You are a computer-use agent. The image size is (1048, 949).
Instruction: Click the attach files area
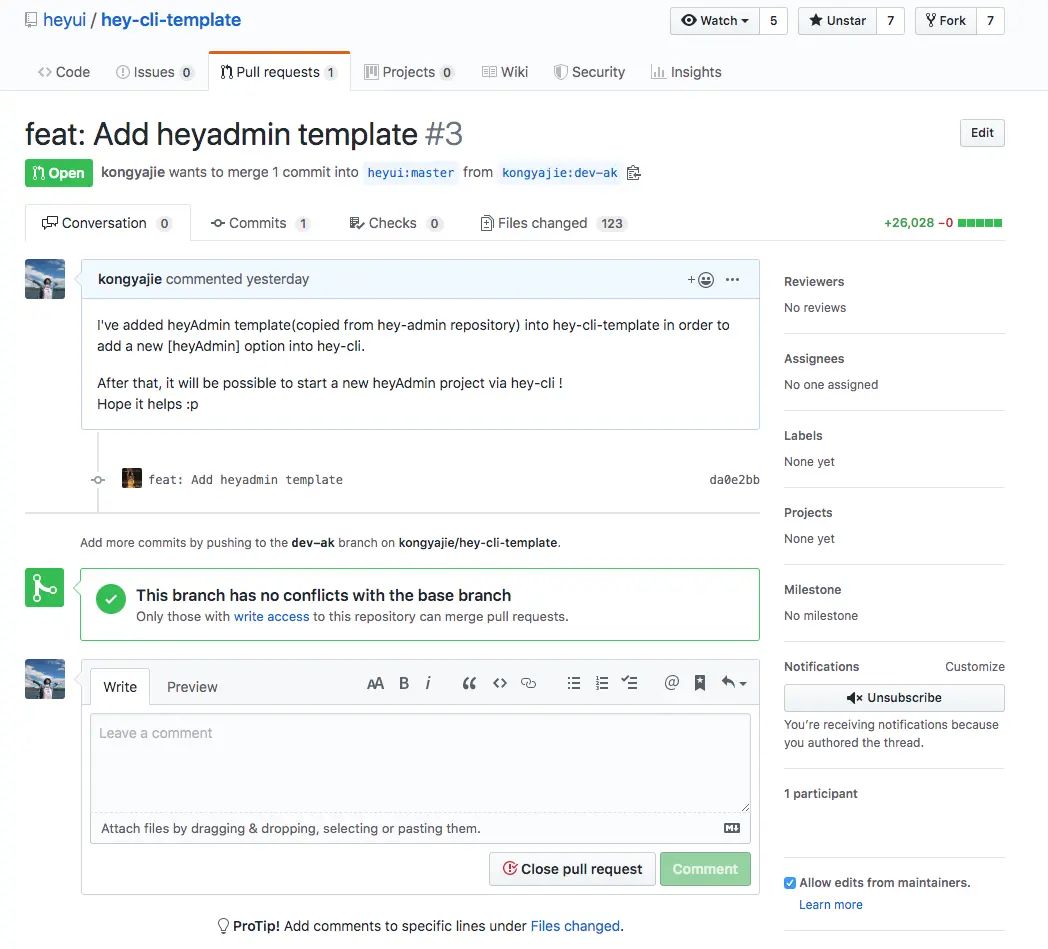[x=420, y=828]
